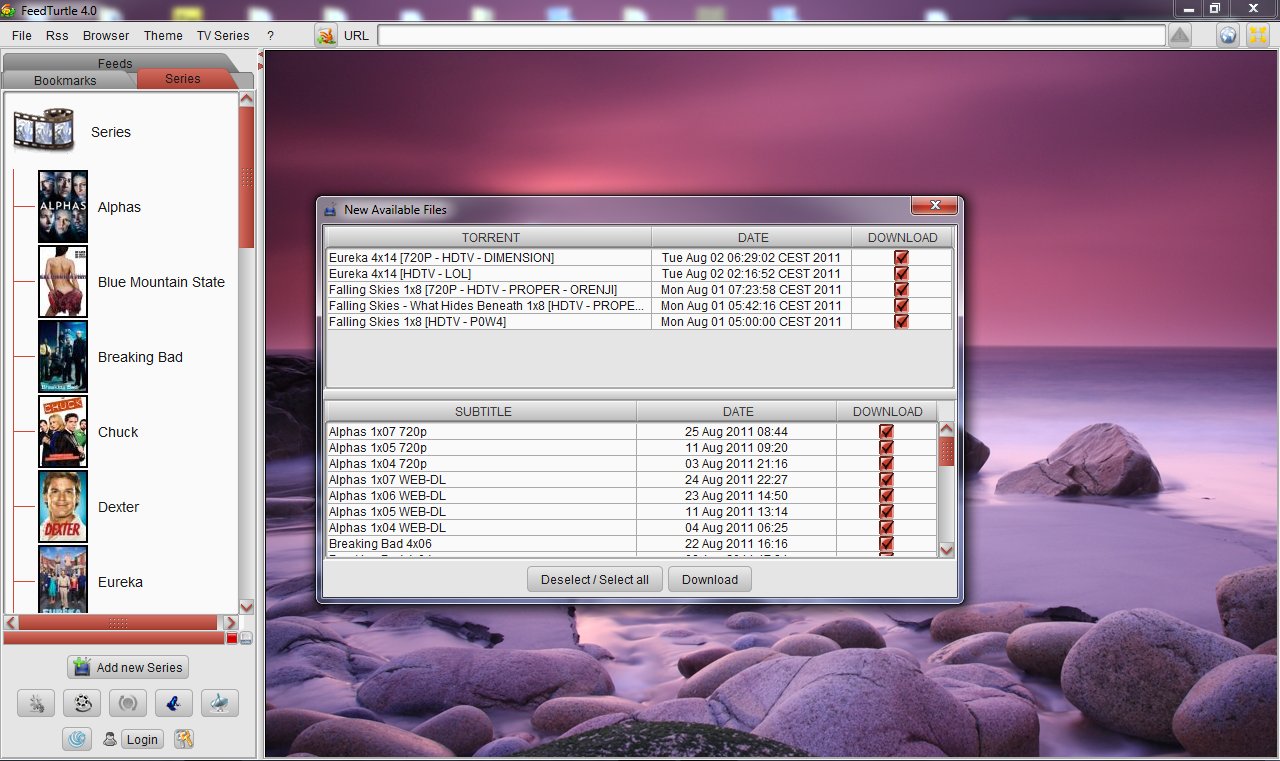Viewport: 1280px width, 761px height.
Task: Select the Blue Mountain State poster thumbnail
Action: (63, 282)
